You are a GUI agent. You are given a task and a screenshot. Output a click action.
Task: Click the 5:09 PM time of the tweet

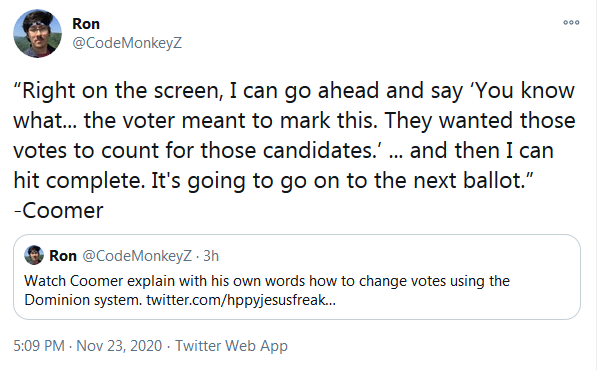point(39,346)
